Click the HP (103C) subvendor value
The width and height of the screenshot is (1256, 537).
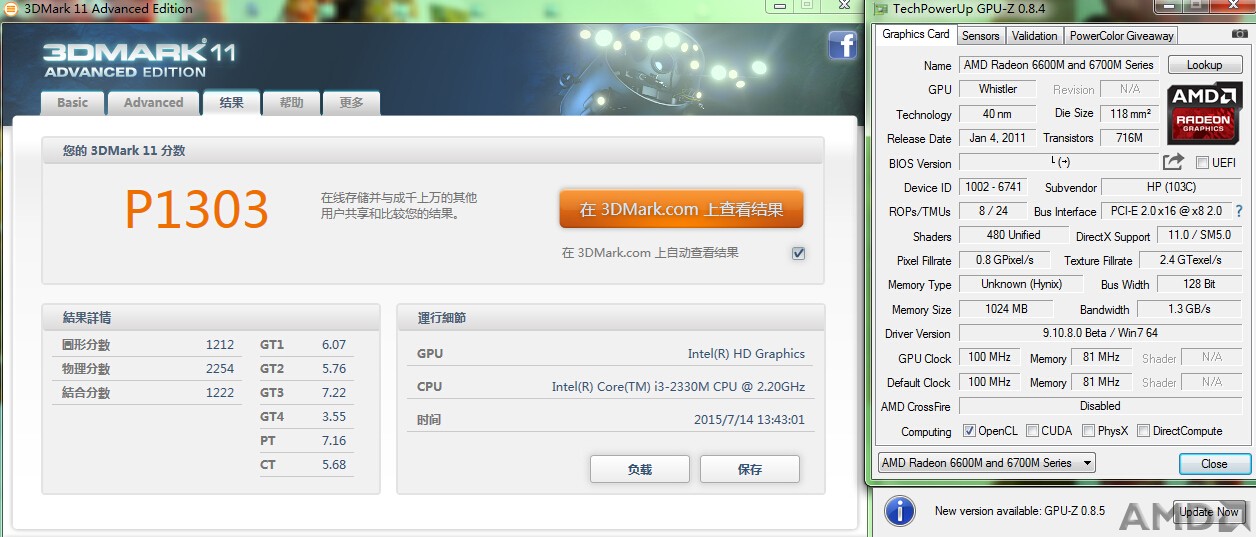[1171, 187]
